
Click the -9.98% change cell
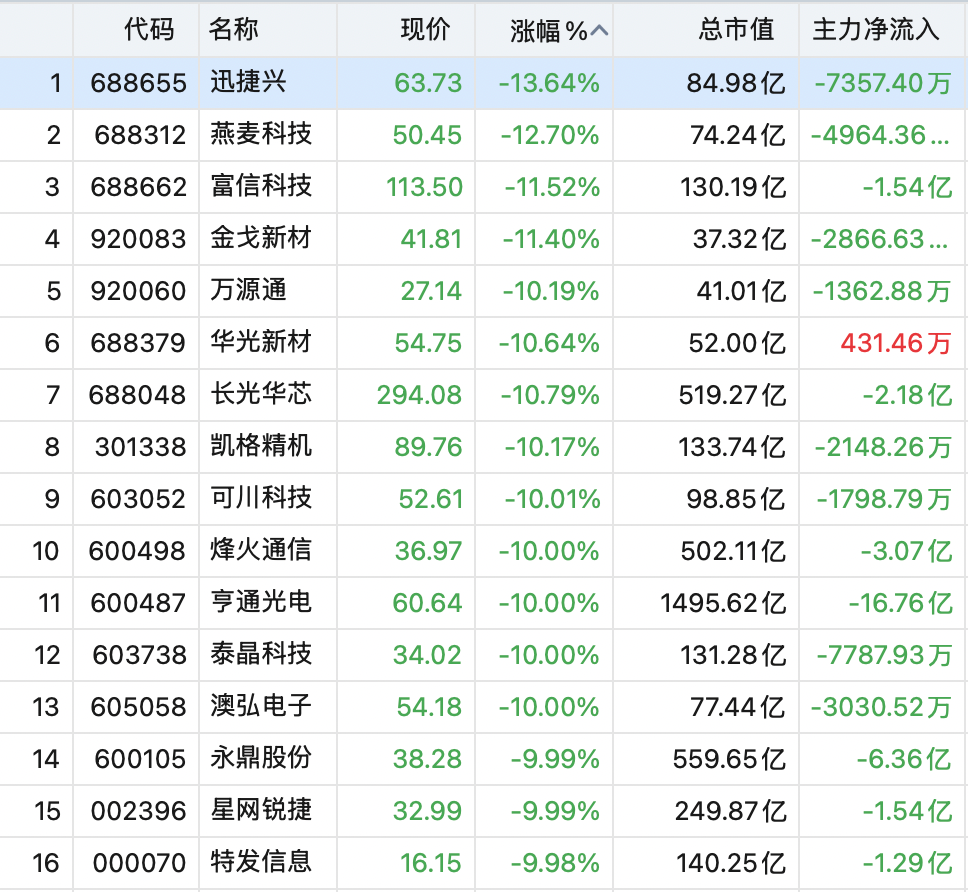point(555,863)
